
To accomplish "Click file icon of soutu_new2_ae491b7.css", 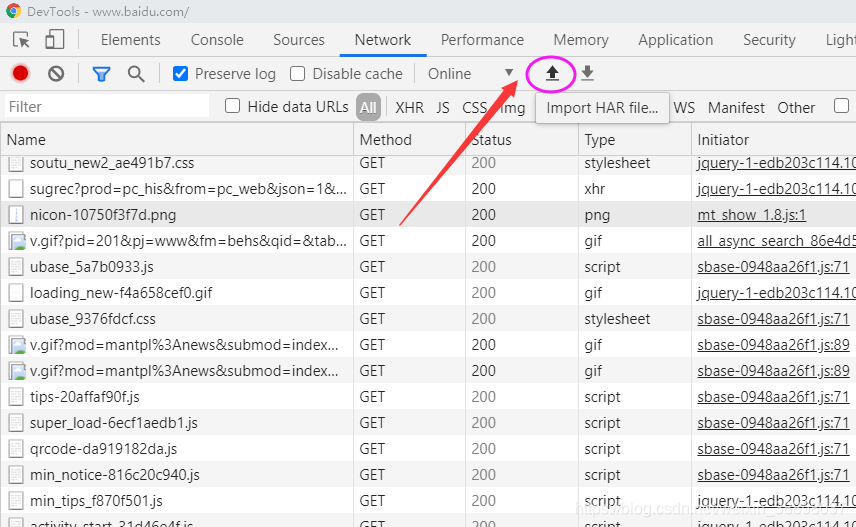I will coord(16,163).
